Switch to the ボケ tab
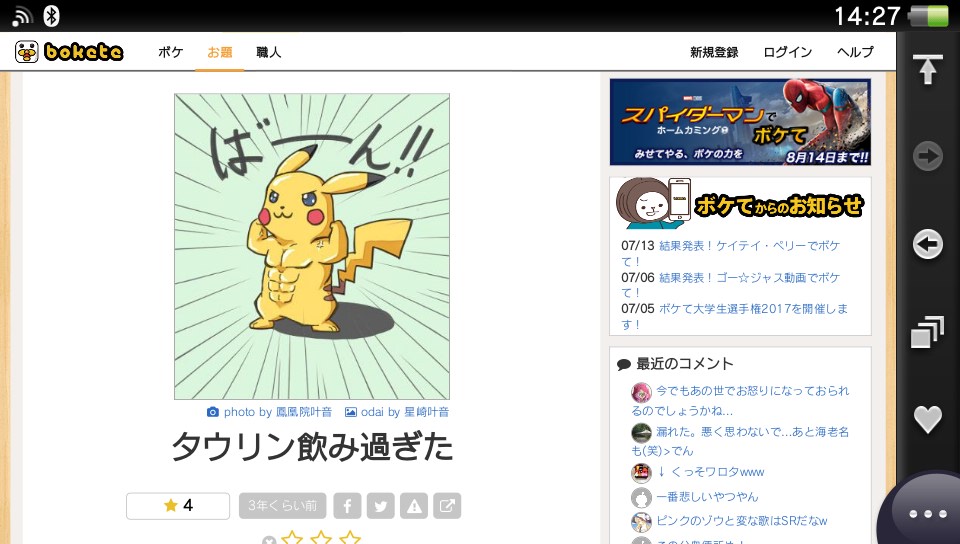Viewport: 960px width, 544px height. [x=170, y=52]
